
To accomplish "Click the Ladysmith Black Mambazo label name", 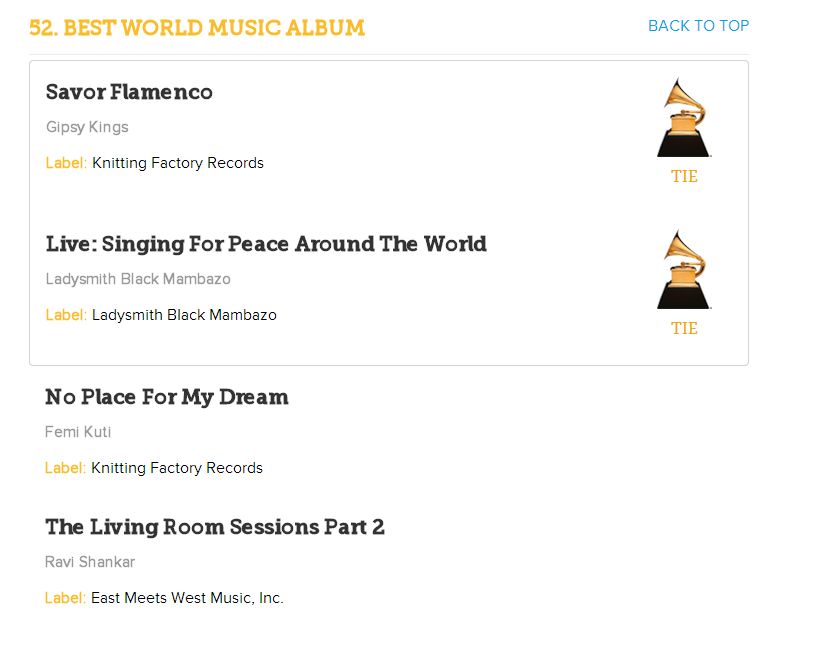I will pos(184,315).
